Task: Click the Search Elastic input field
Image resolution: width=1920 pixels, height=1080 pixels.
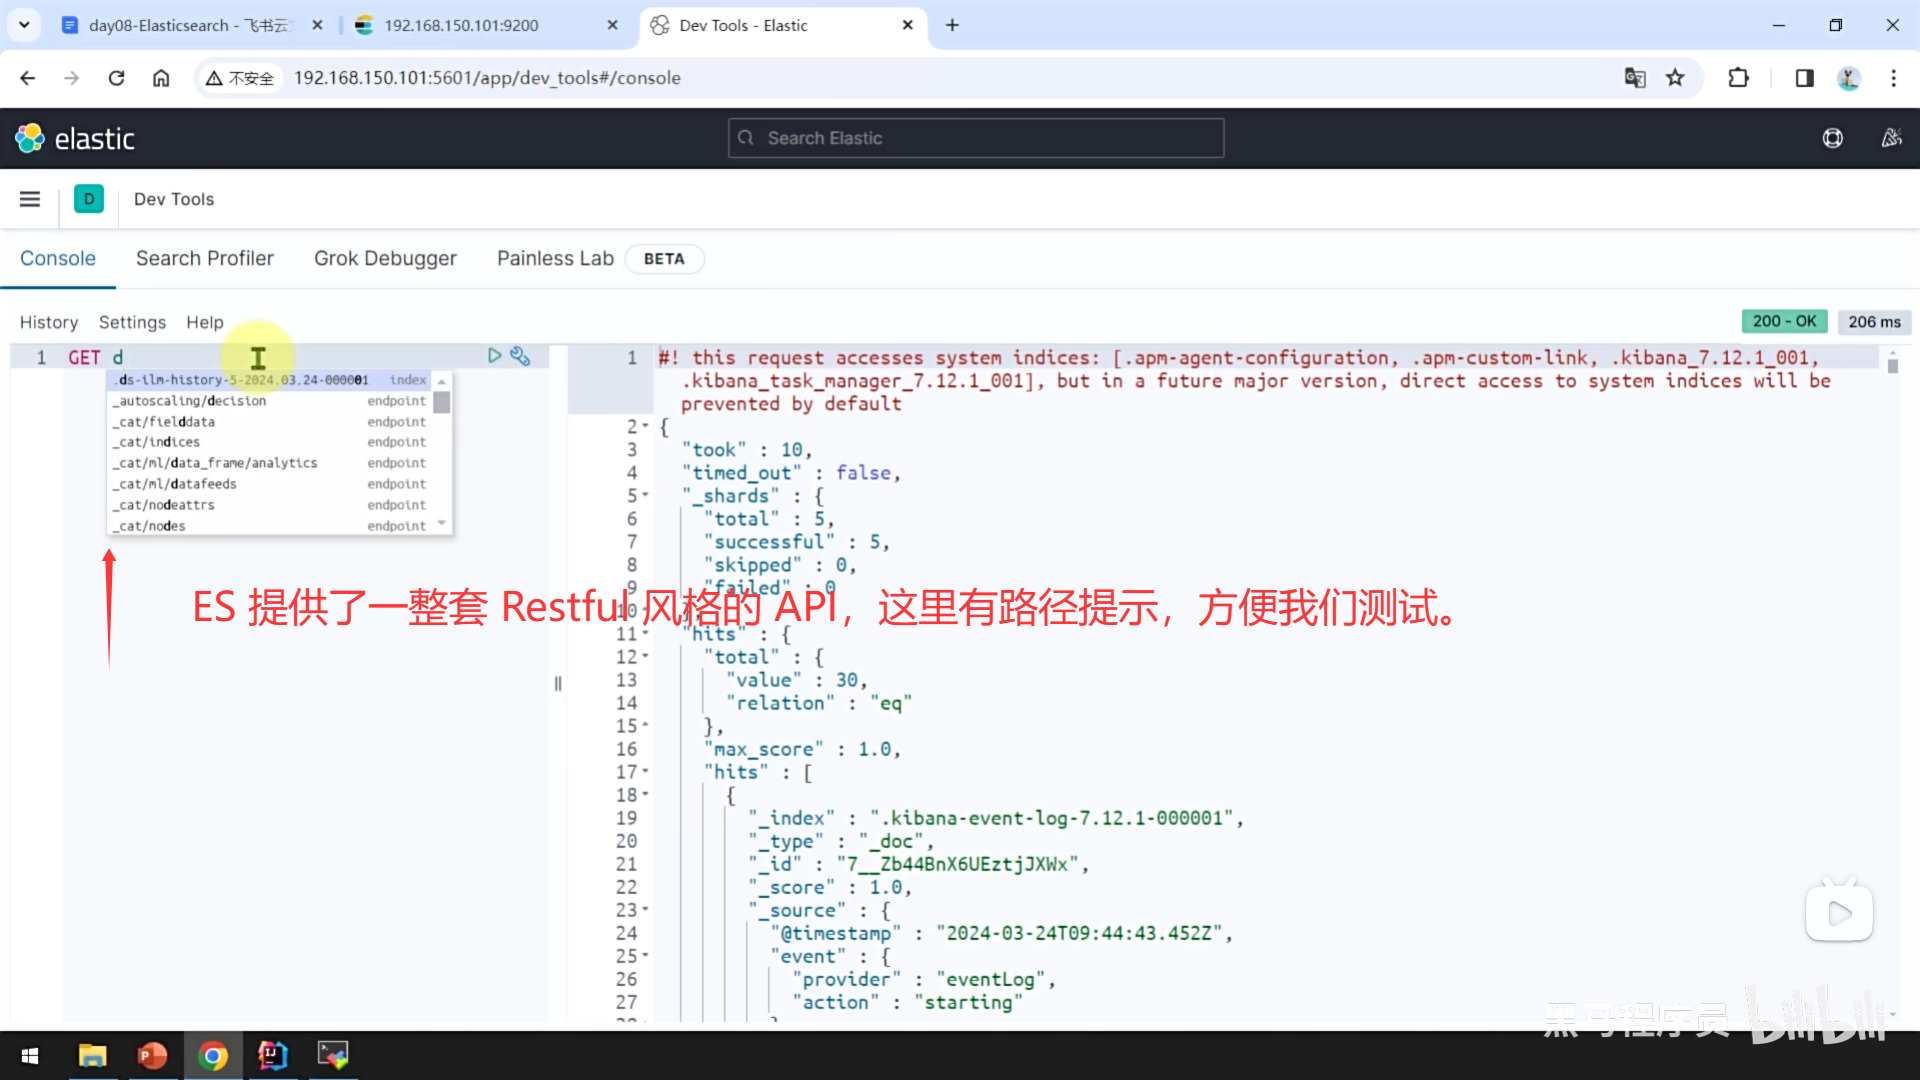Action: tap(976, 138)
